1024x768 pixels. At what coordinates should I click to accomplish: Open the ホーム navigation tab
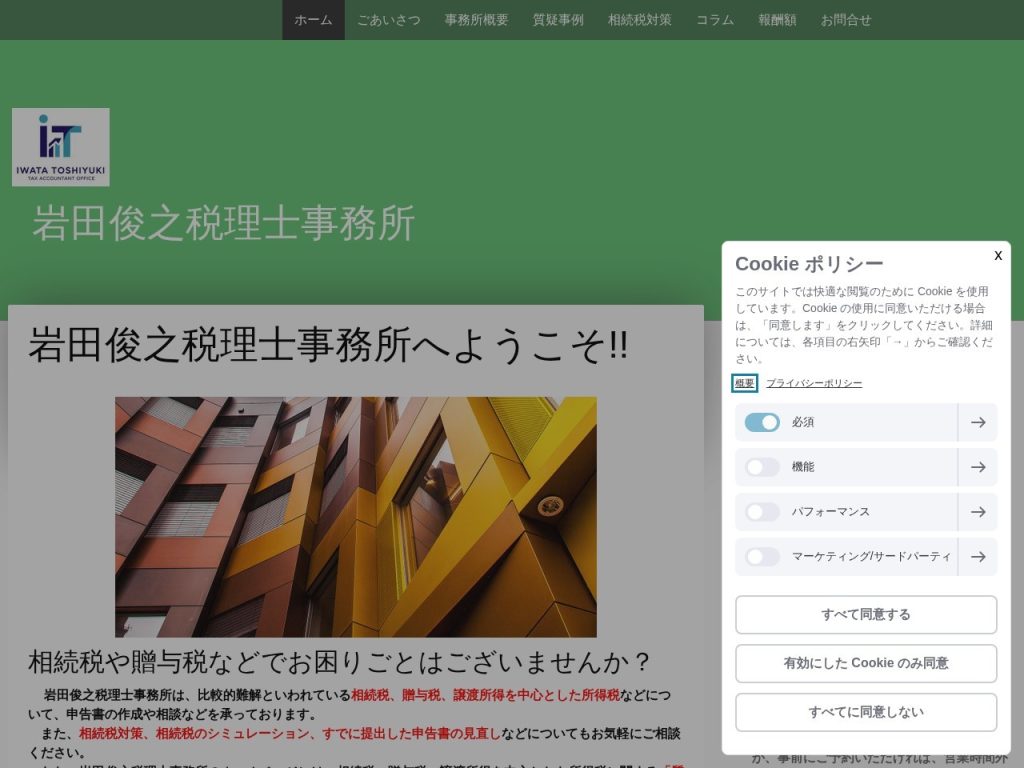[x=313, y=20]
